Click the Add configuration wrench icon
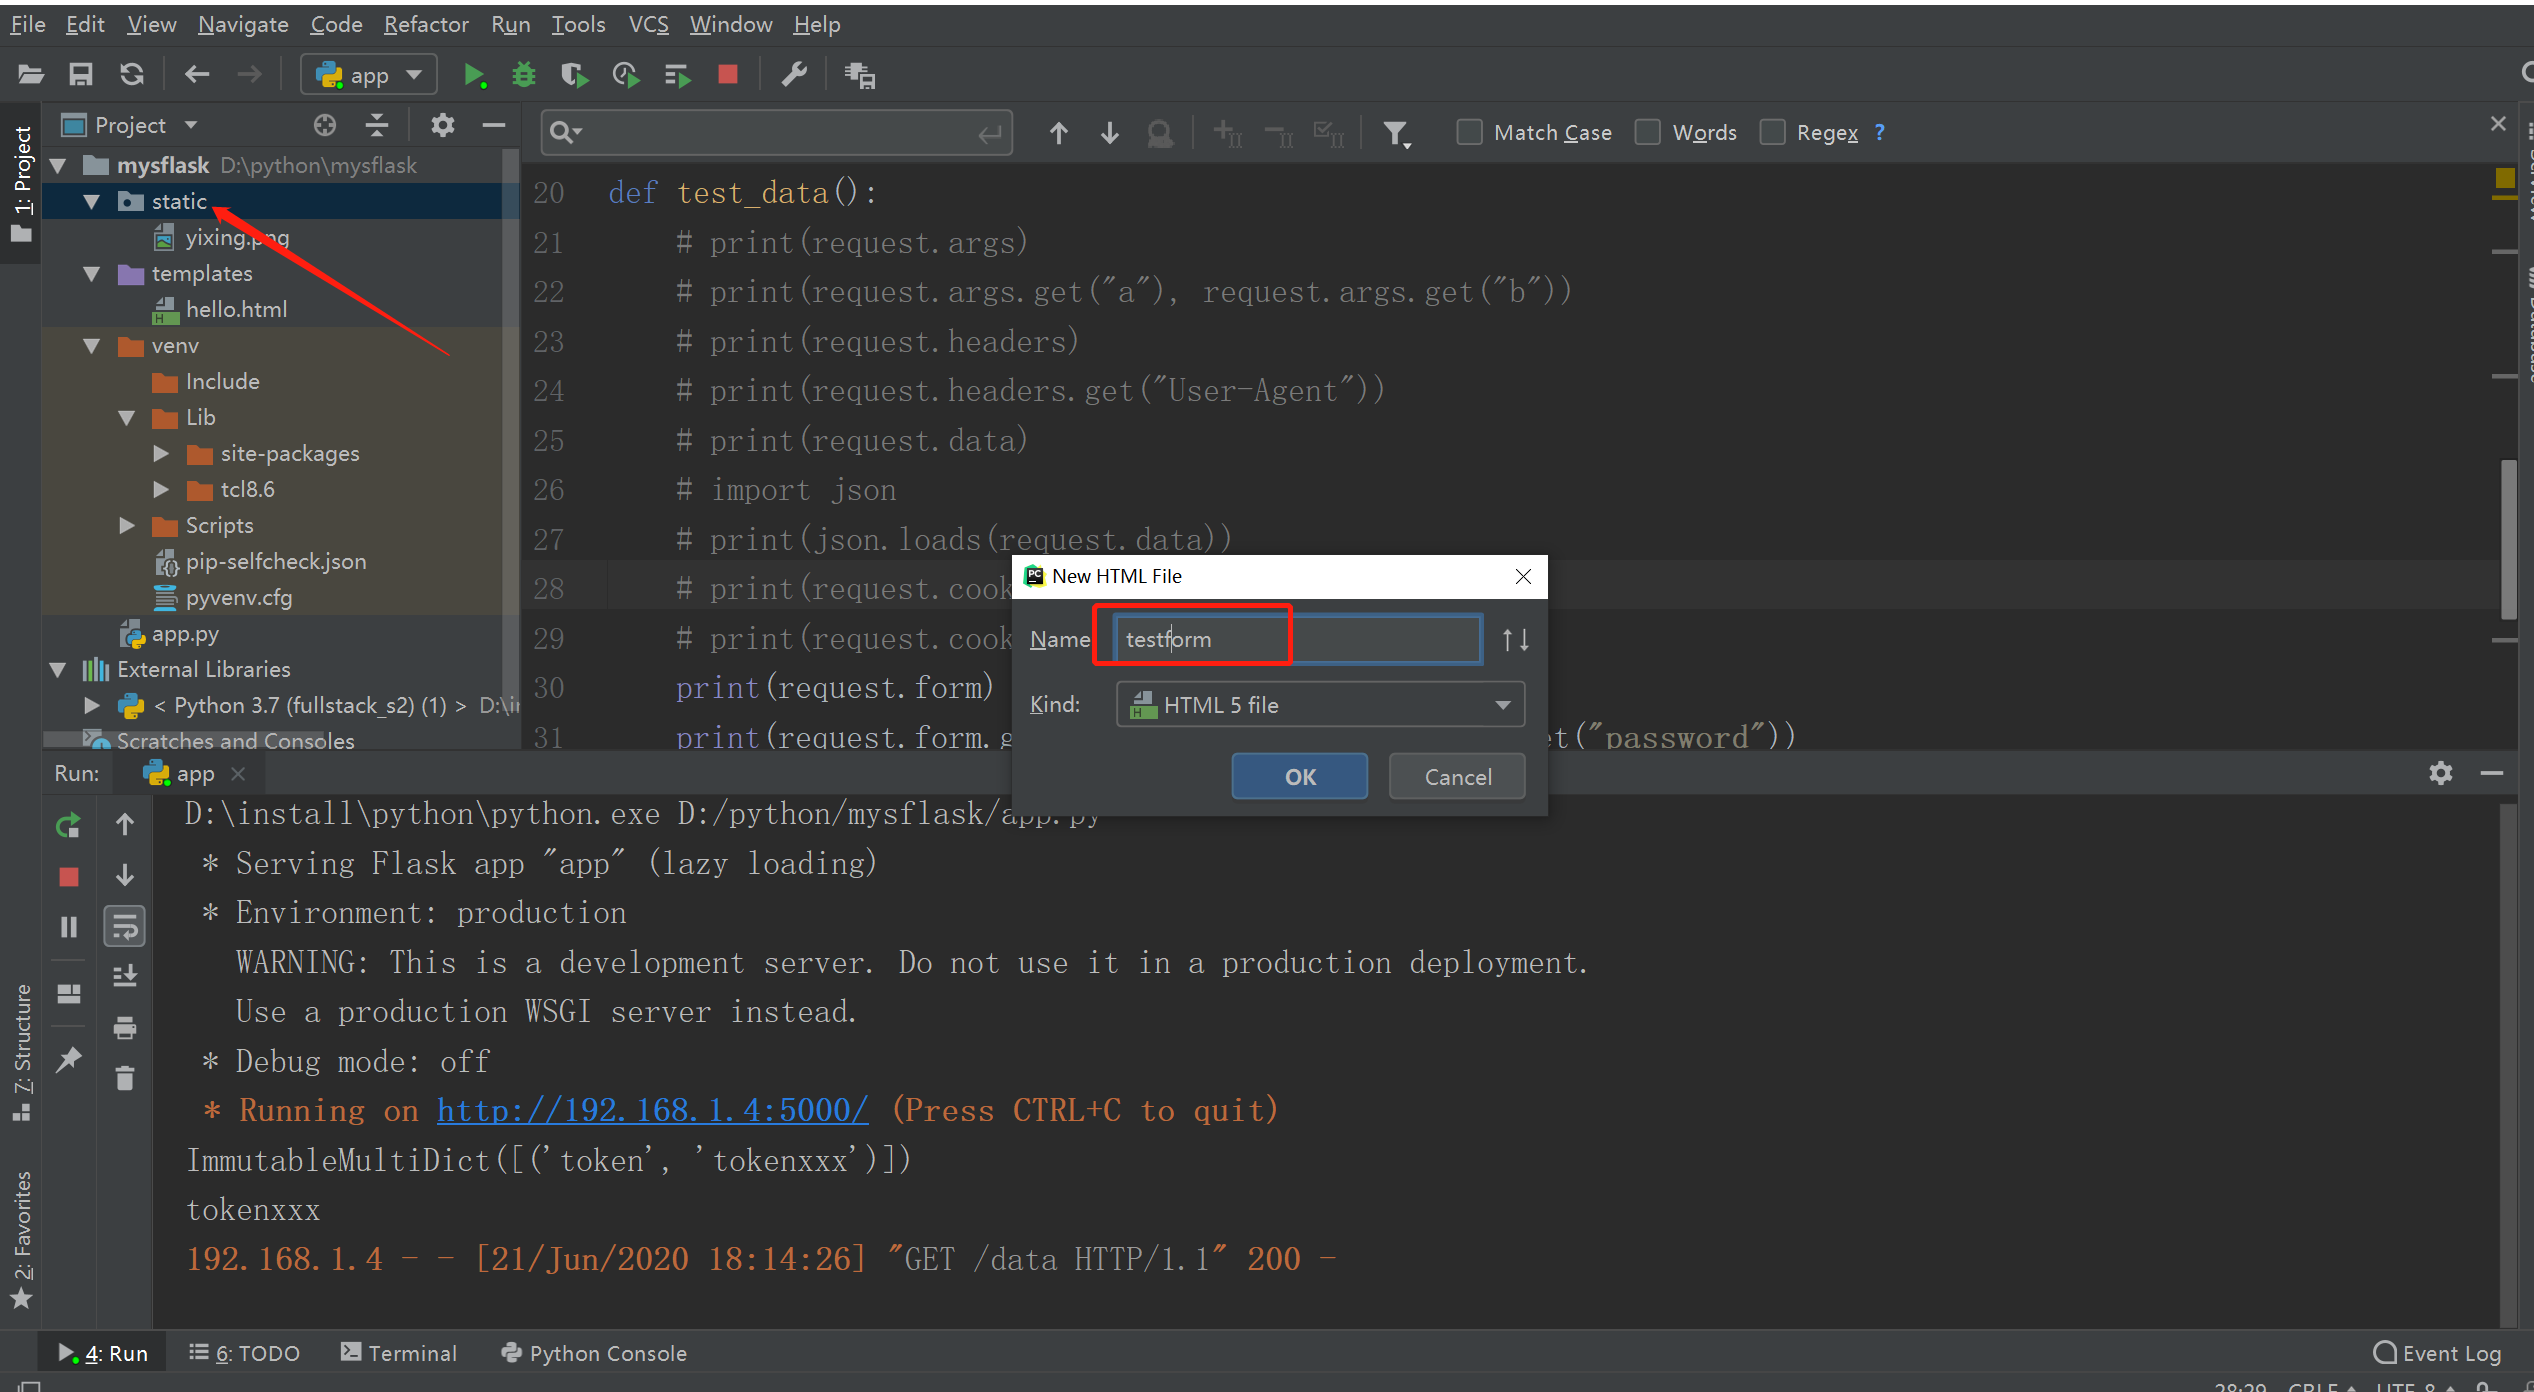 pos(793,72)
